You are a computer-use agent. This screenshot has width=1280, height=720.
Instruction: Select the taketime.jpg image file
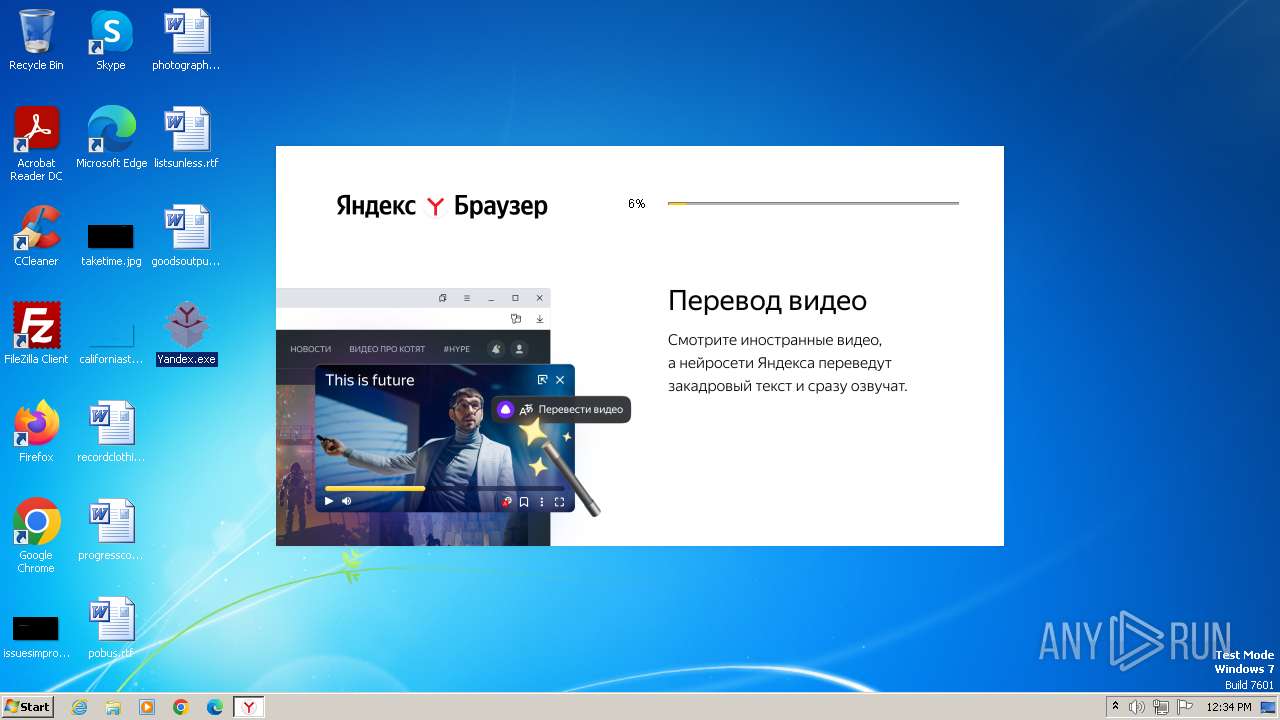coord(111,245)
